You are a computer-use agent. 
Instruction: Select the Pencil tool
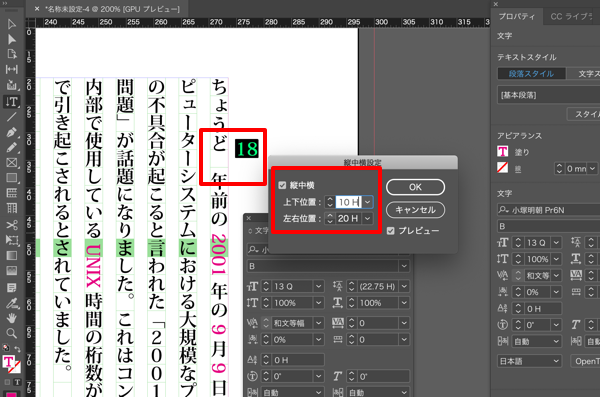[11, 148]
